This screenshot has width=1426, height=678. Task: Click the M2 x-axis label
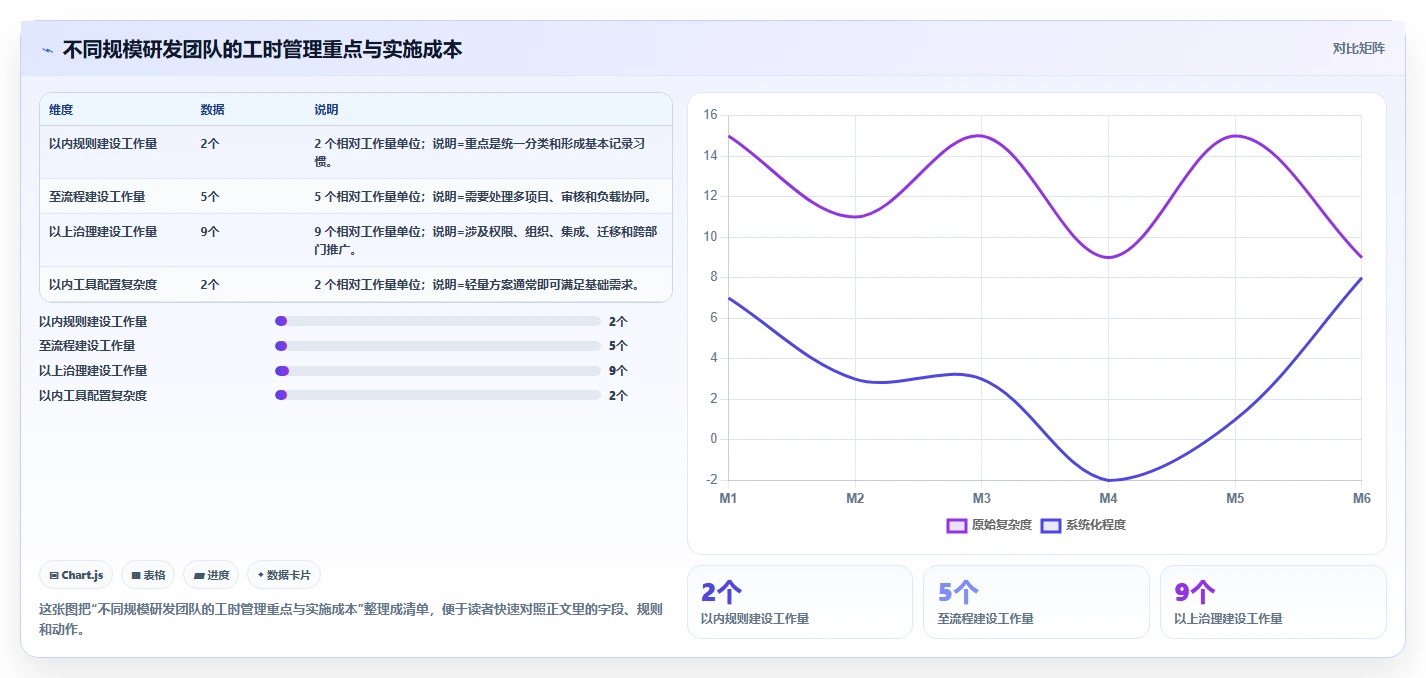click(x=855, y=498)
